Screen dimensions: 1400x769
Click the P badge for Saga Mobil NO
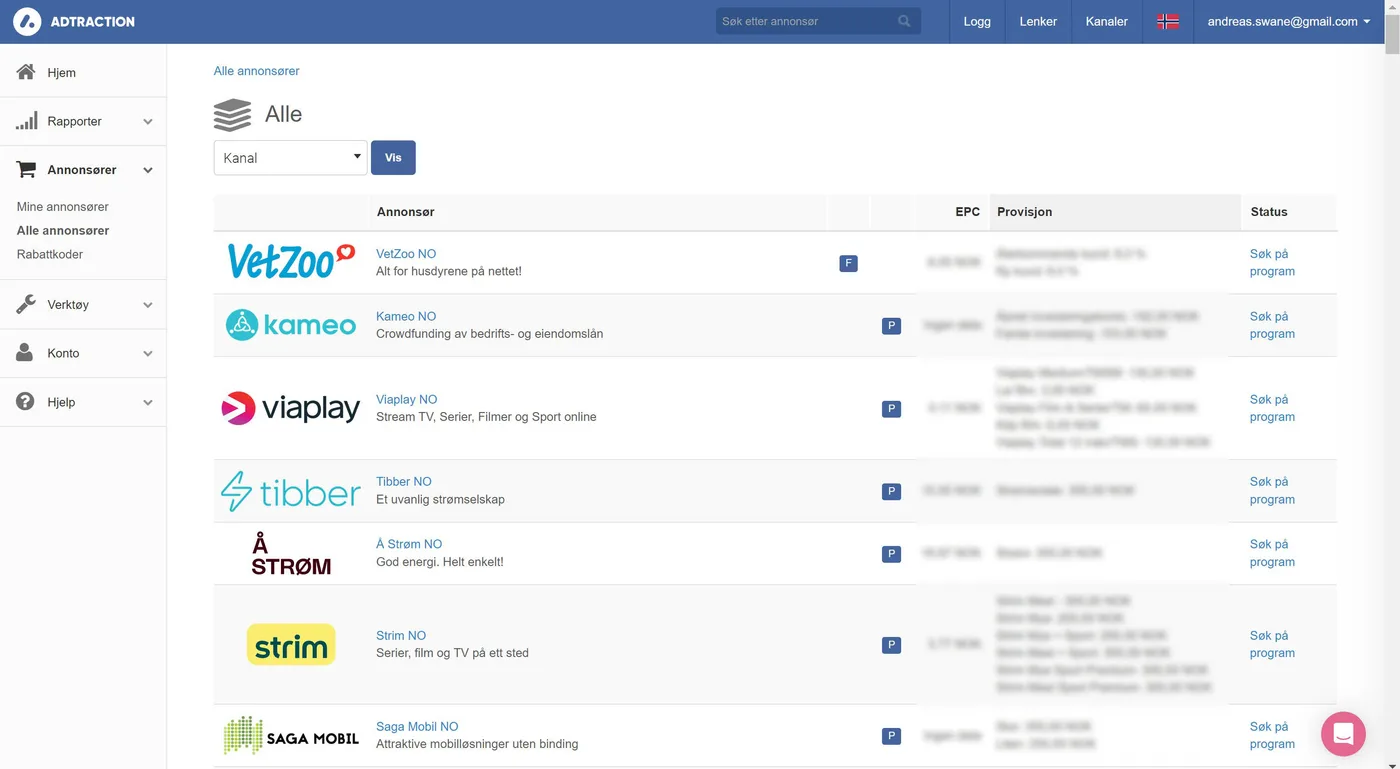pos(891,736)
